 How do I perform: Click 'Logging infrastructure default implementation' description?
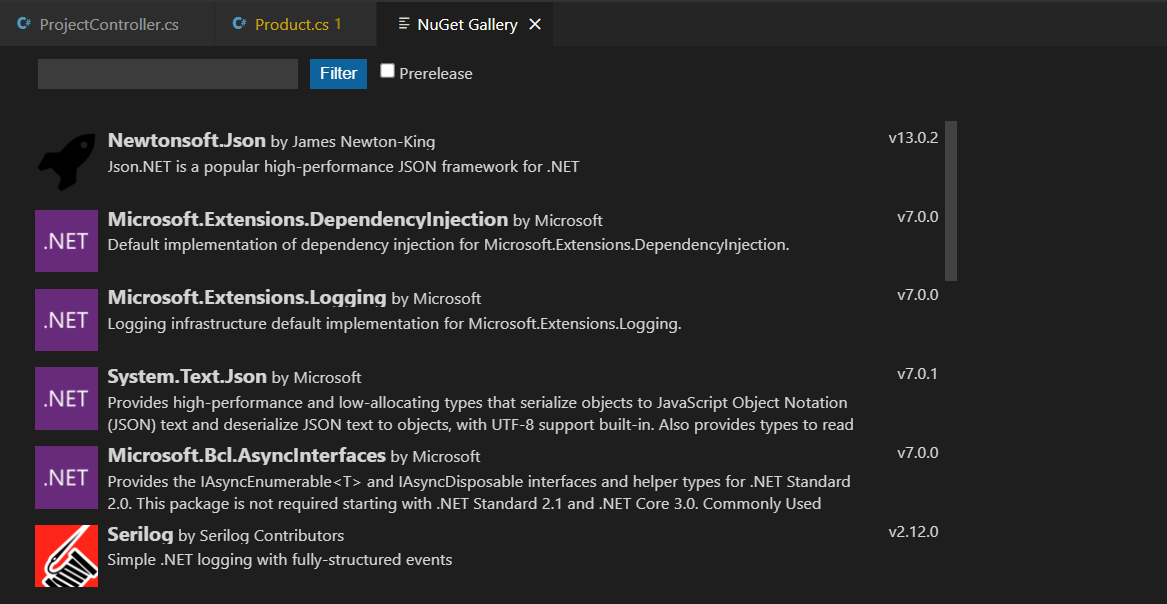pos(394,324)
